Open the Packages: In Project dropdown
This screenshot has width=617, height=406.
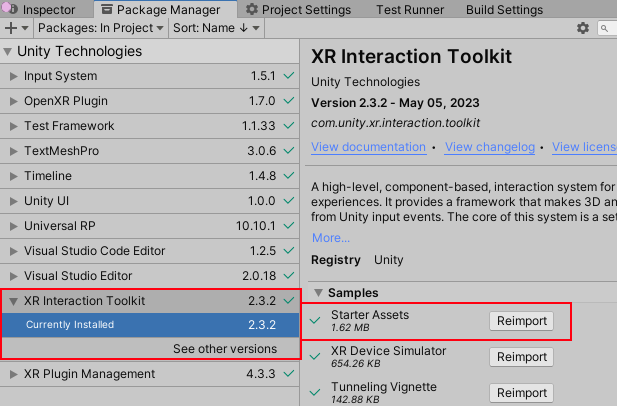coord(90,29)
